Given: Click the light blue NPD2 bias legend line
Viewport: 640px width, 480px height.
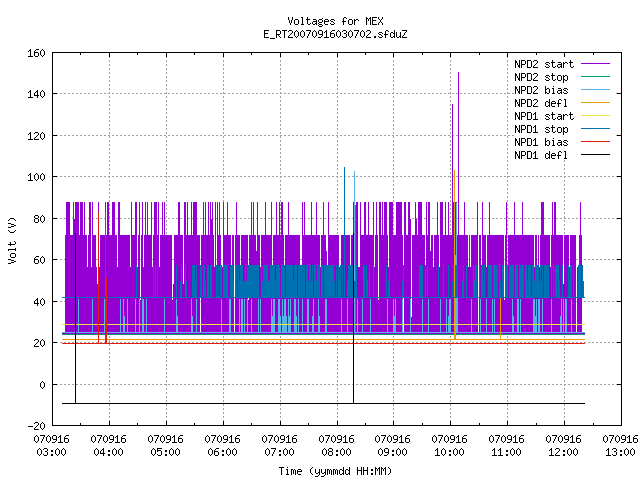Looking at the screenshot, I should click(x=596, y=90).
